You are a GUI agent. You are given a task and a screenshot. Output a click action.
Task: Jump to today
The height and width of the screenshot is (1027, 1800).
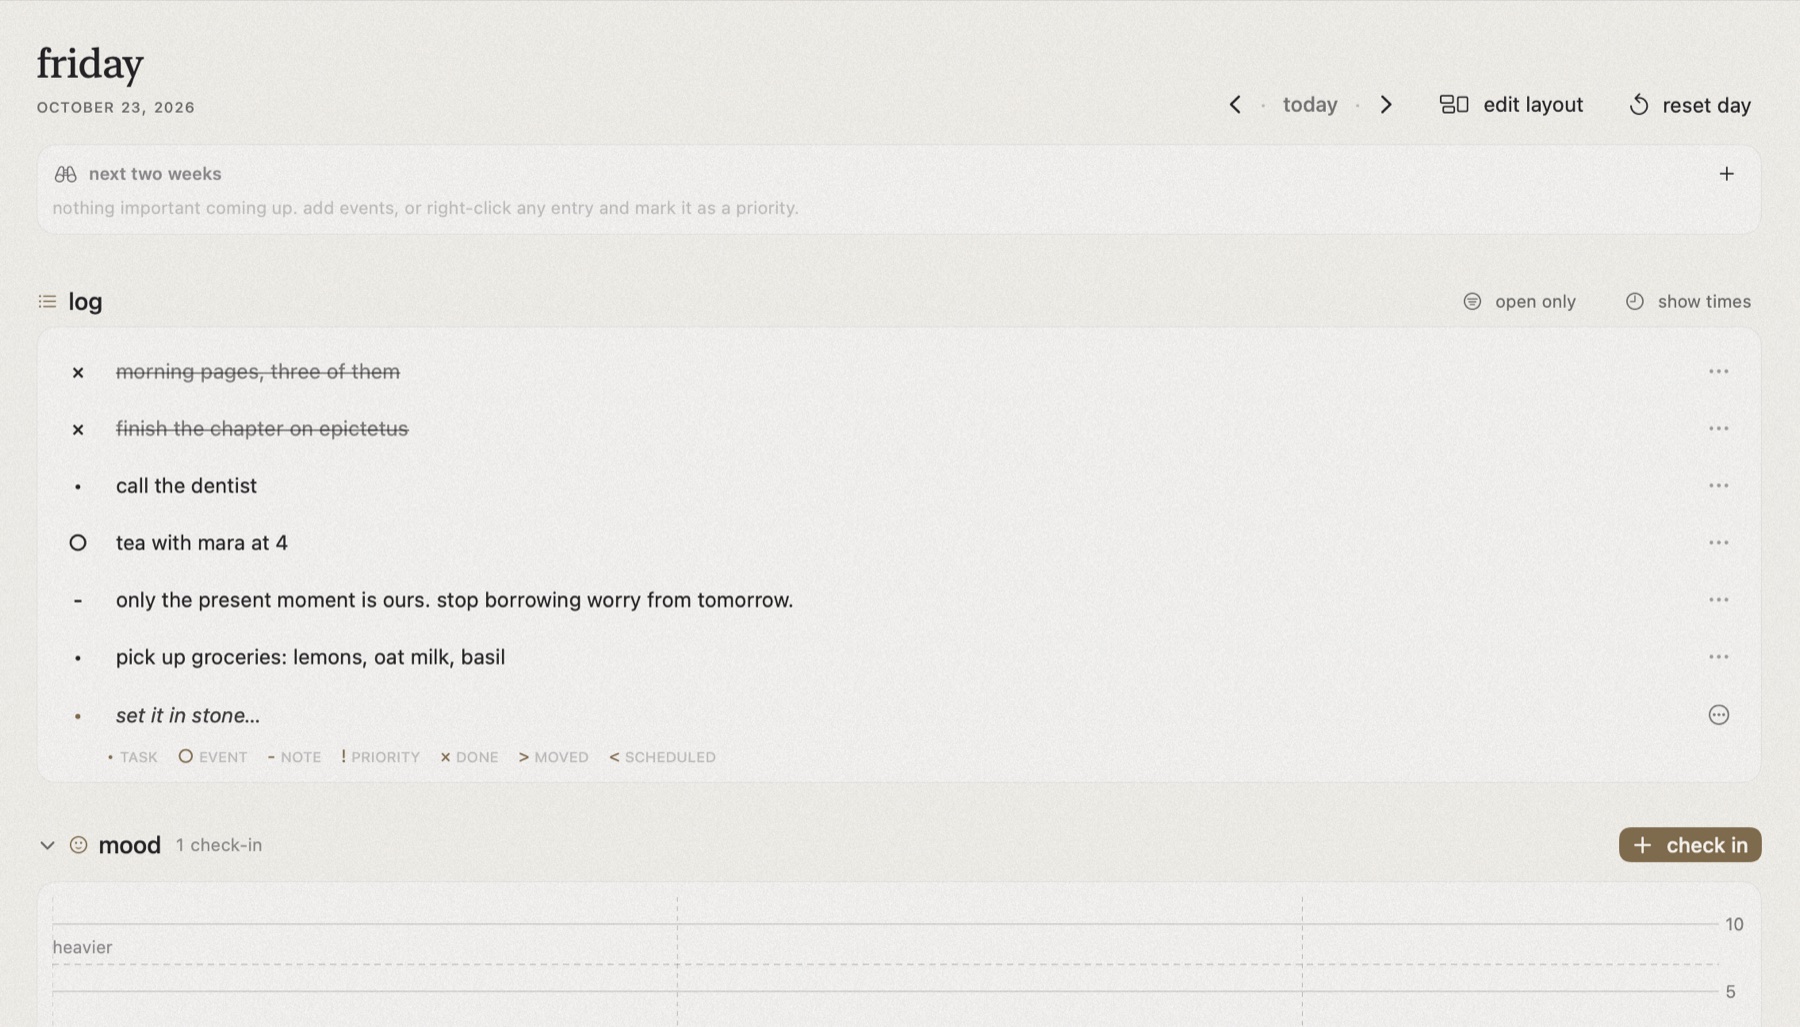[x=1310, y=105]
